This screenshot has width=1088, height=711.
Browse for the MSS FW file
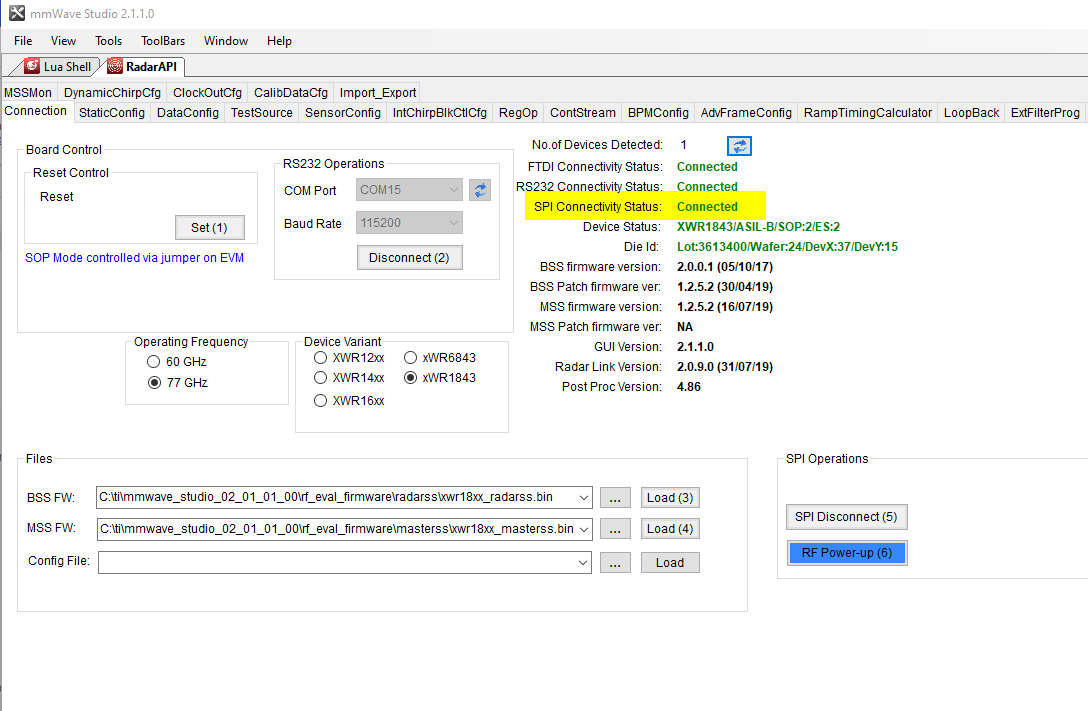615,529
